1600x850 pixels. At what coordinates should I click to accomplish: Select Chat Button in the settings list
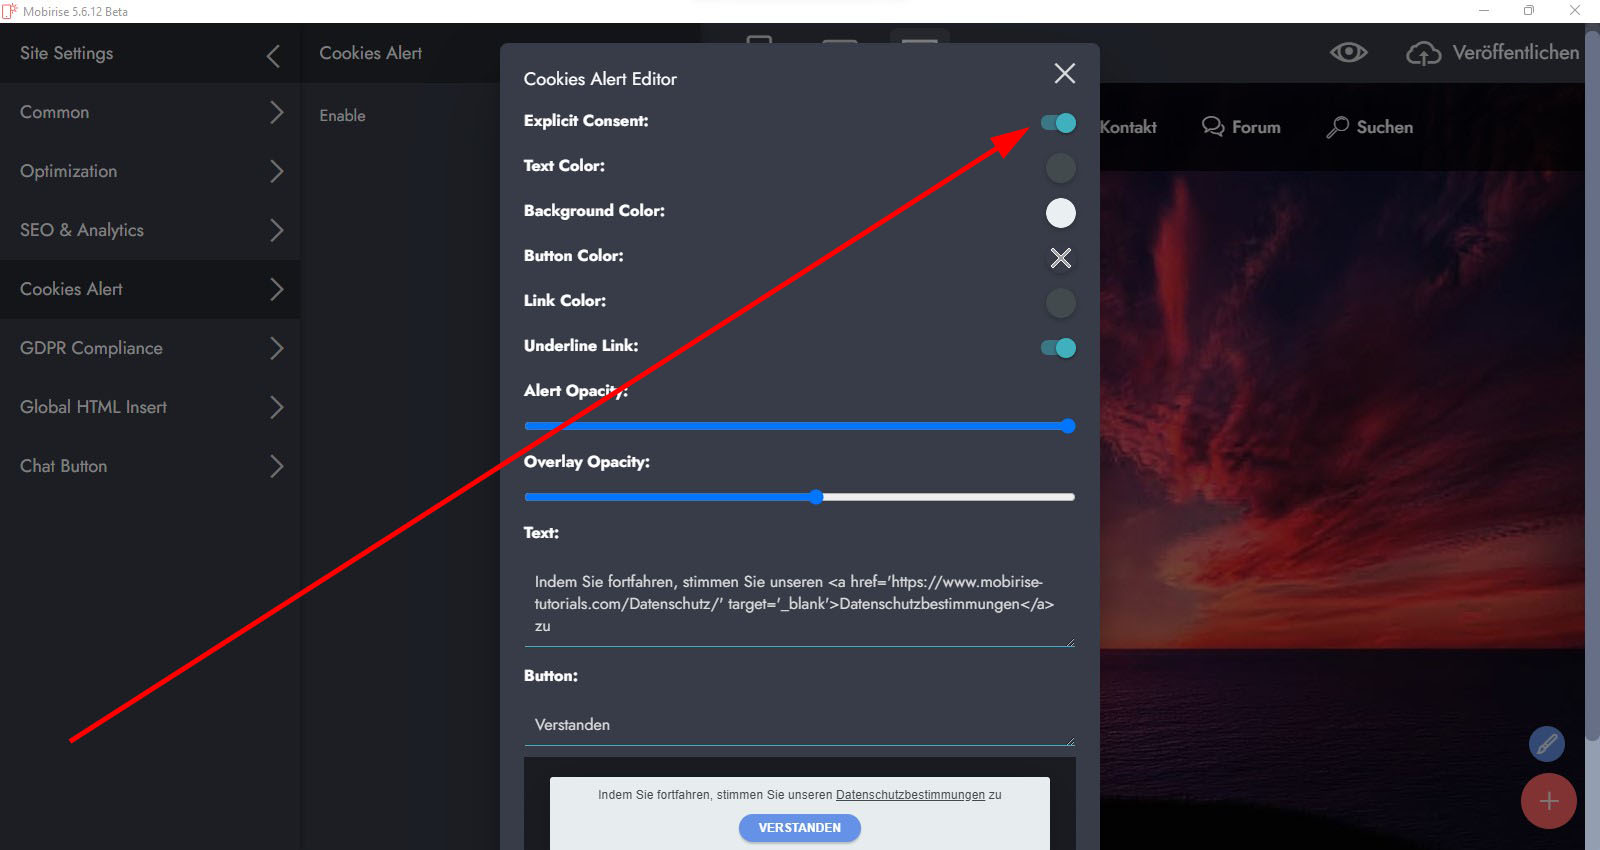click(x=64, y=466)
